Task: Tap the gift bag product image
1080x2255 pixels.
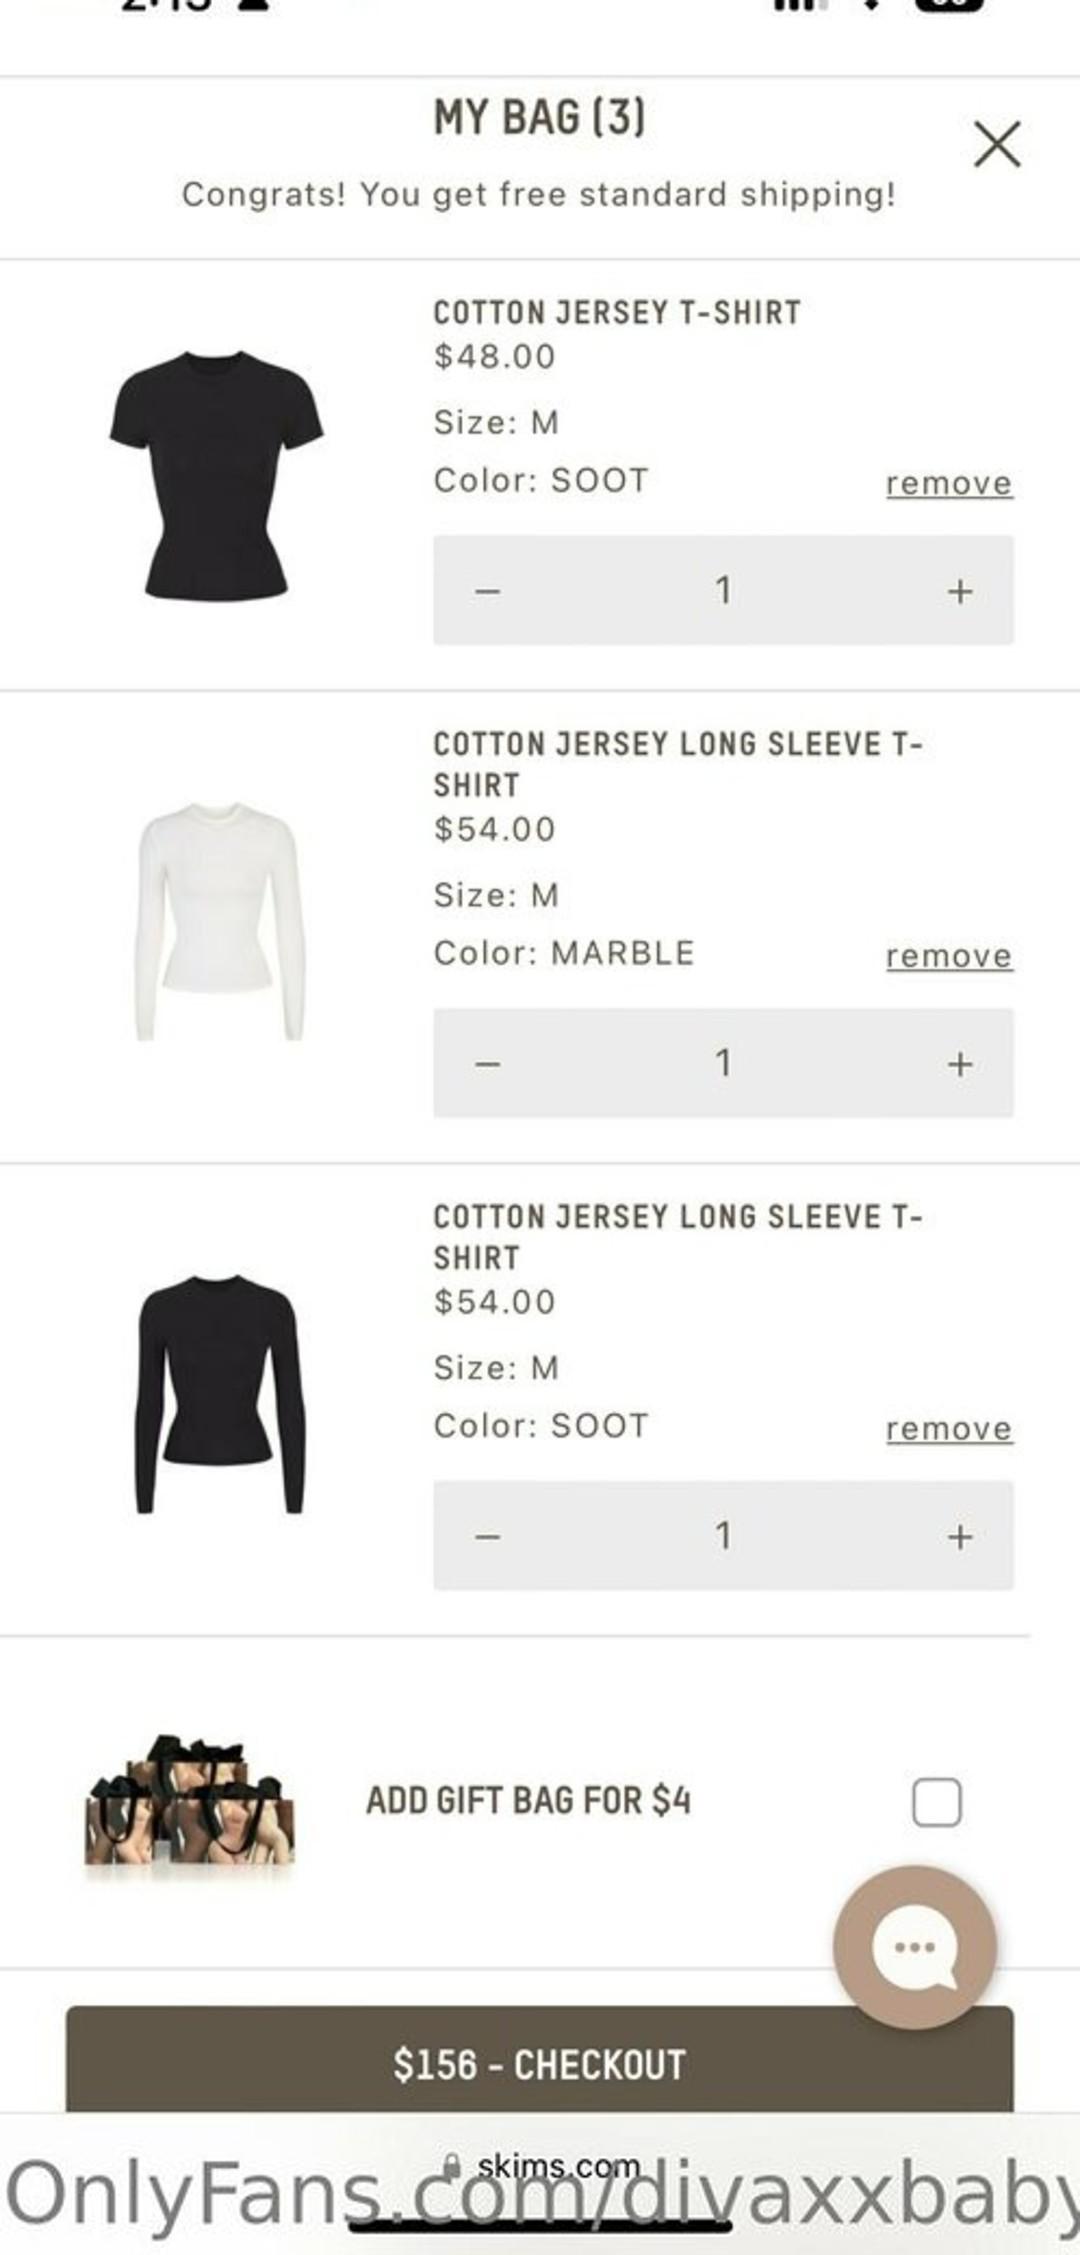Action: tap(190, 1802)
